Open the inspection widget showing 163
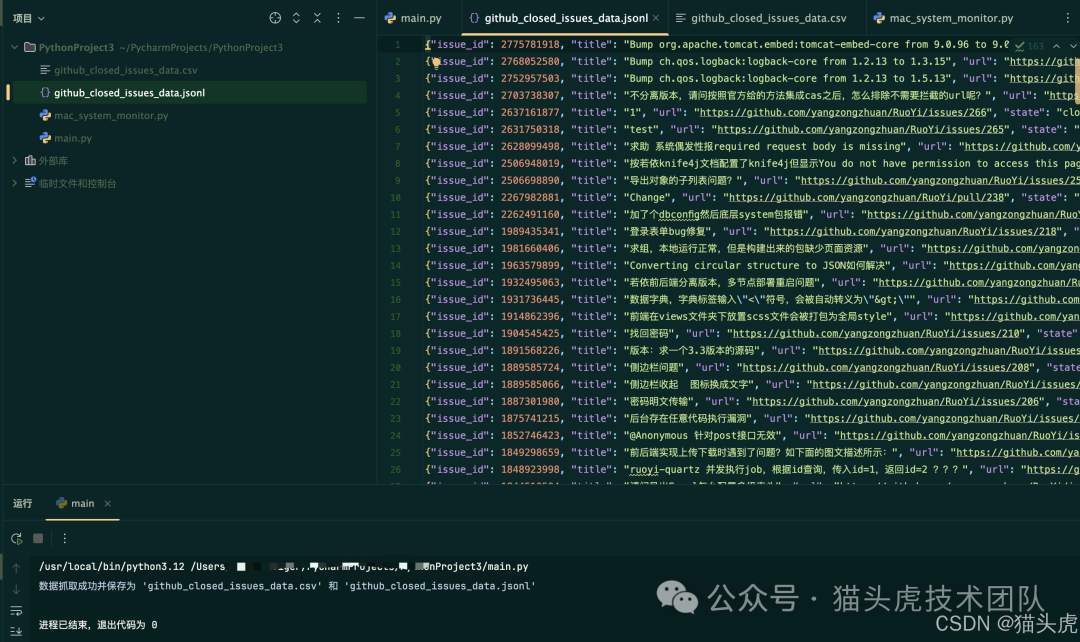Viewport: 1080px width, 642px height. 1030,46
